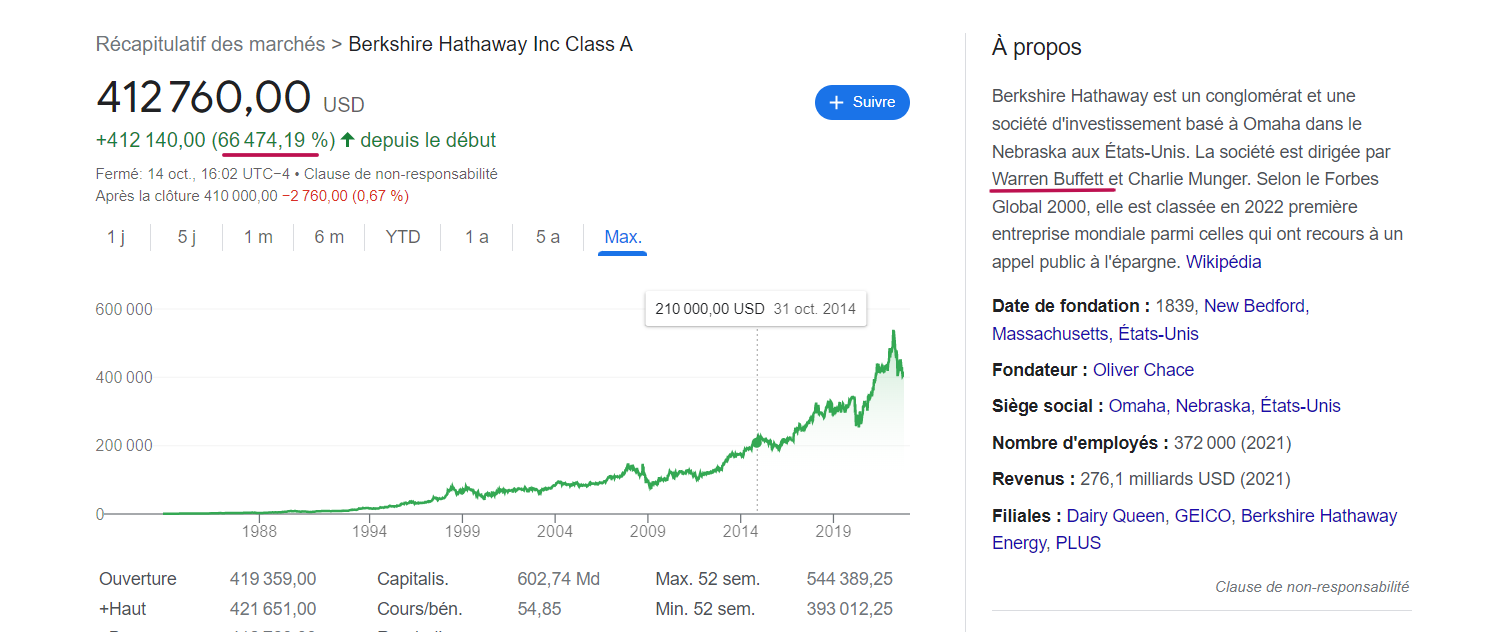Click the Suivre follow button
This screenshot has height=632, width=1495.
(862, 102)
